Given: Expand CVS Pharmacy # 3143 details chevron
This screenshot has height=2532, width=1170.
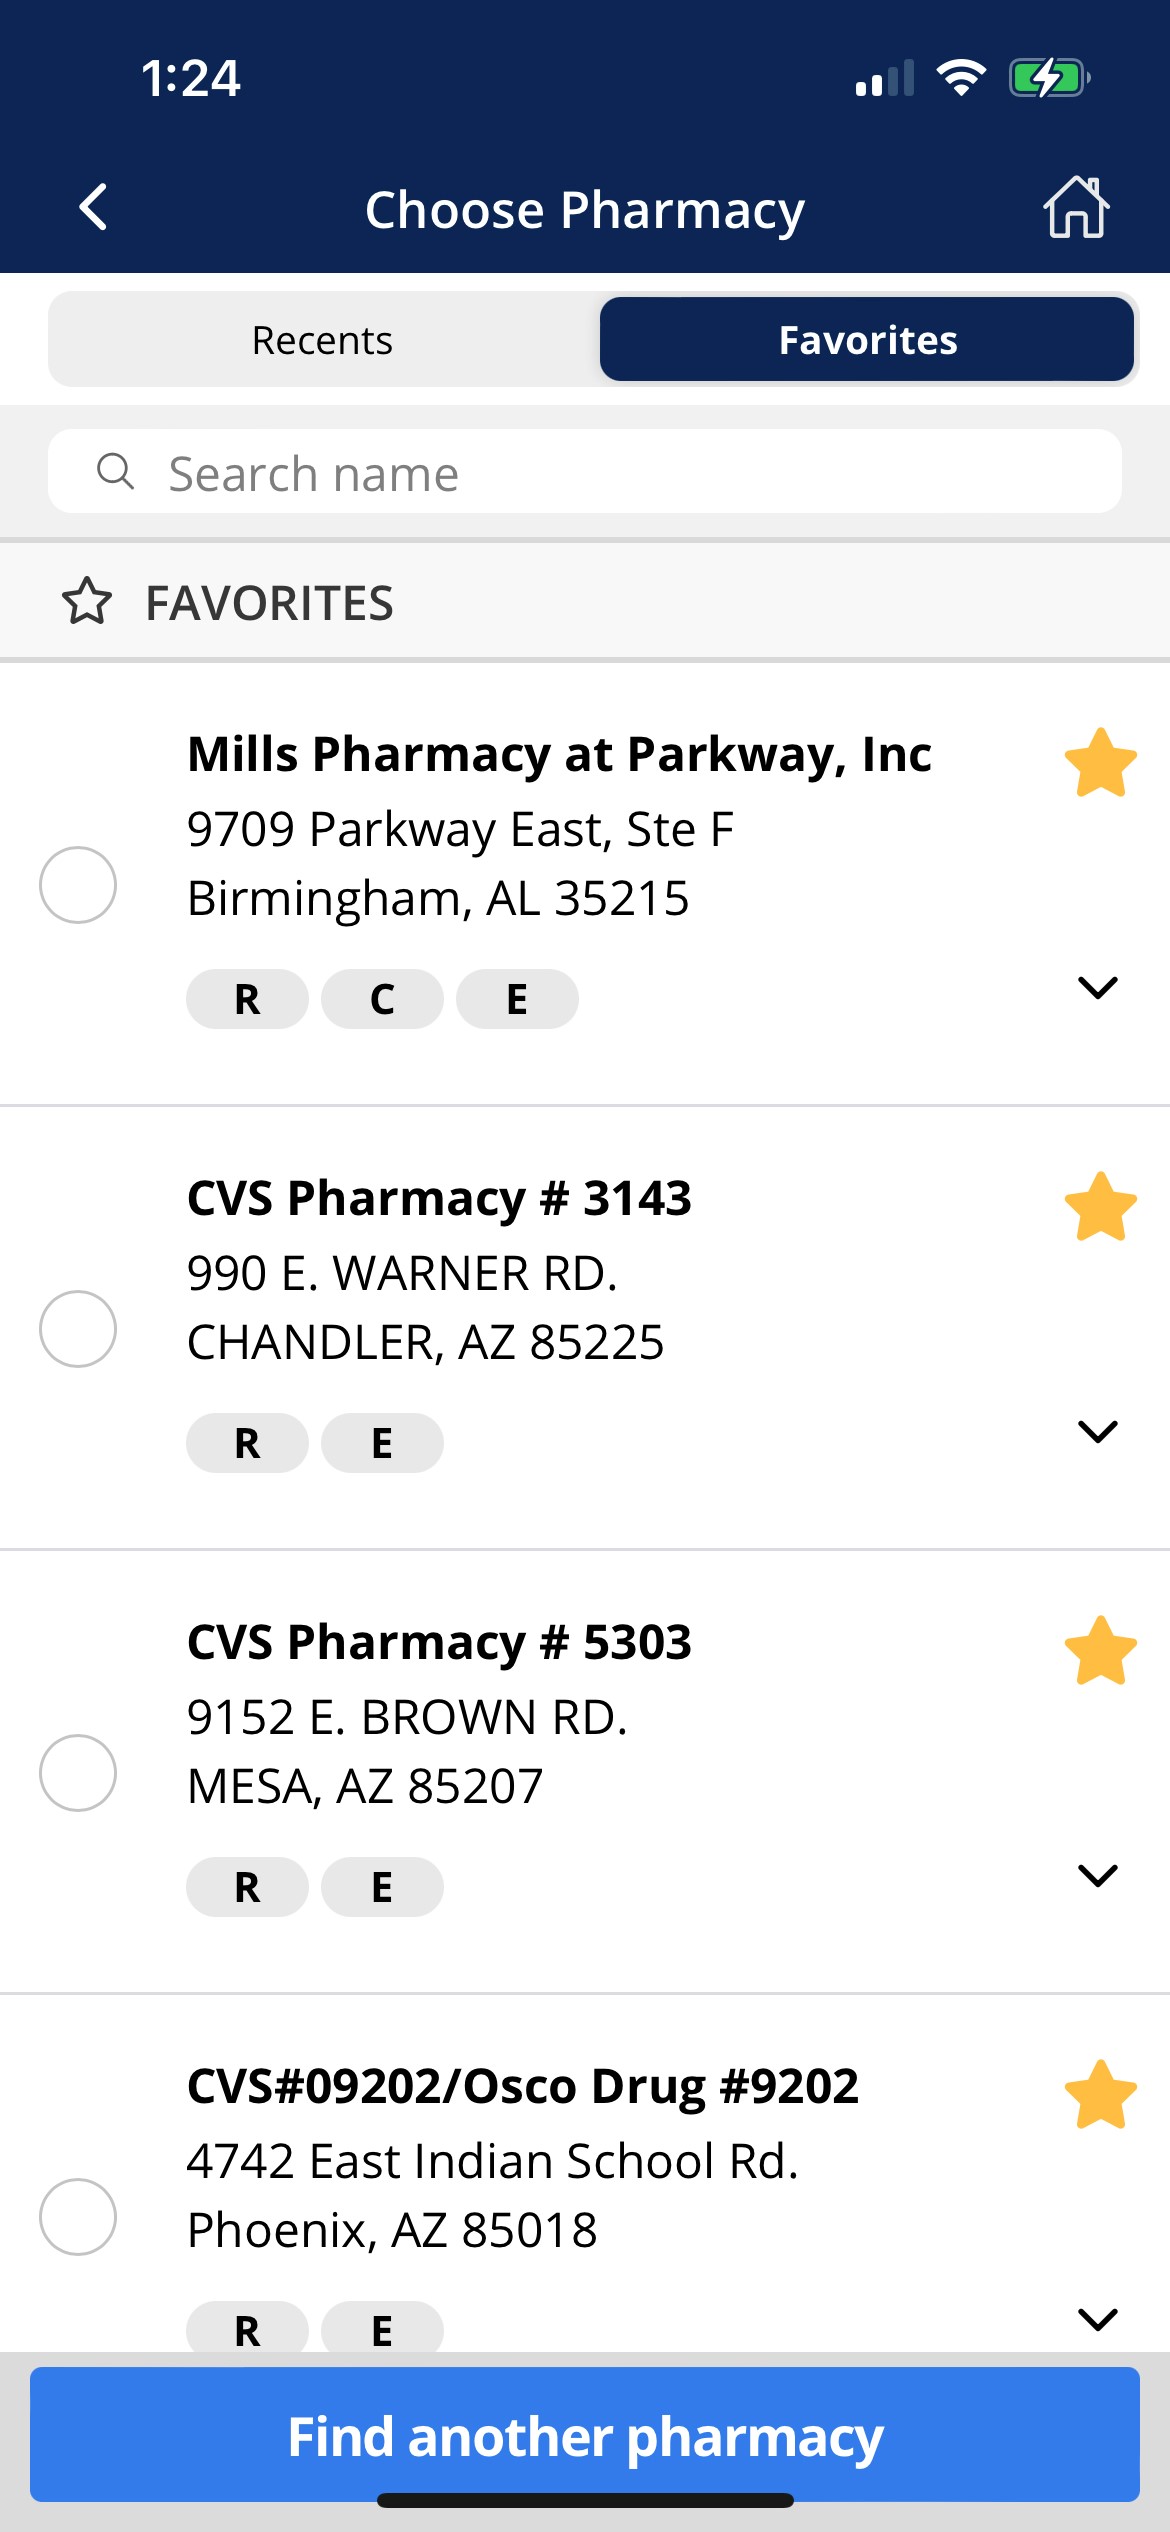Looking at the screenshot, I should pos(1097,1432).
